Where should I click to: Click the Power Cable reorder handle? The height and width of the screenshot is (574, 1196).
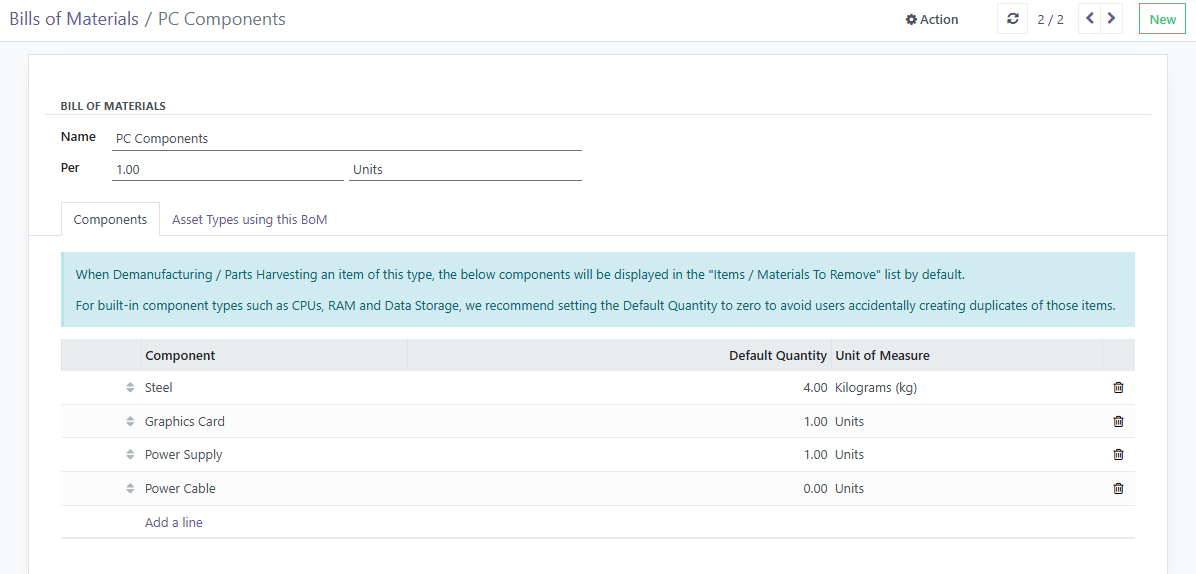pos(130,489)
